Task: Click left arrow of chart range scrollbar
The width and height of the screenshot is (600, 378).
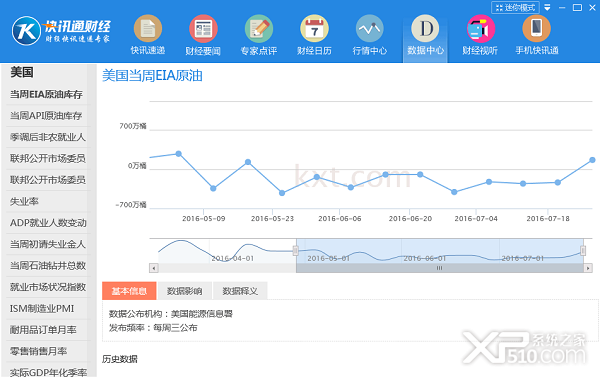Action: click(x=153, y=268)
